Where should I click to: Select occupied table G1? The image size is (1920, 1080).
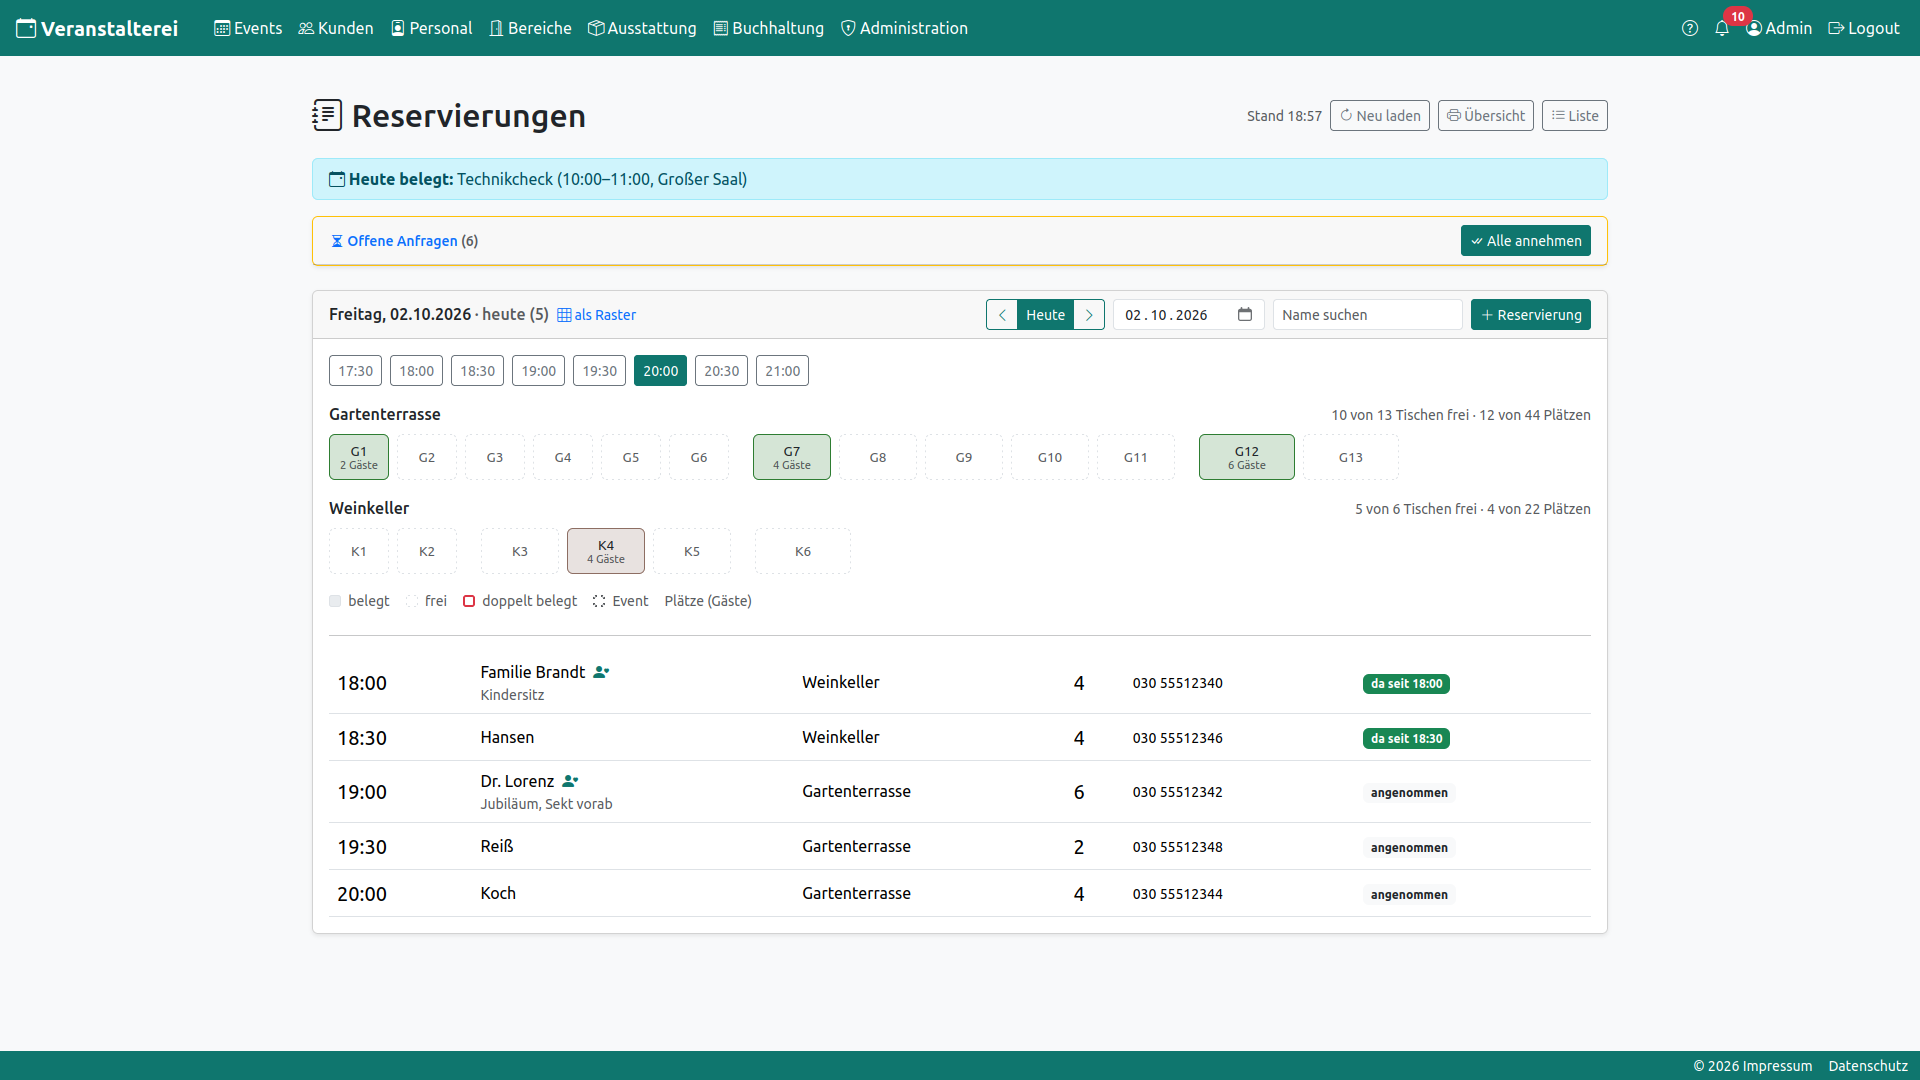359,457
